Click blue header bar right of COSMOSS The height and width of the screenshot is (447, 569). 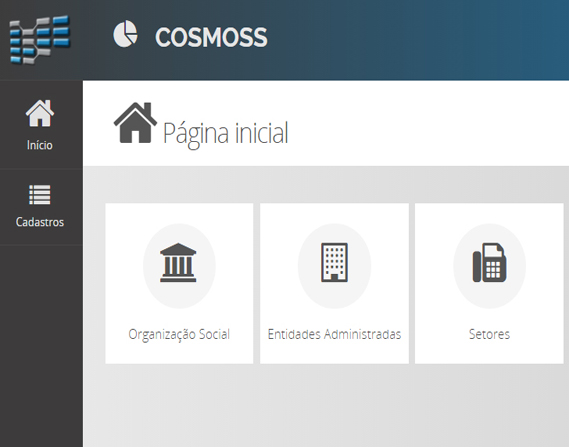(417, 40)
